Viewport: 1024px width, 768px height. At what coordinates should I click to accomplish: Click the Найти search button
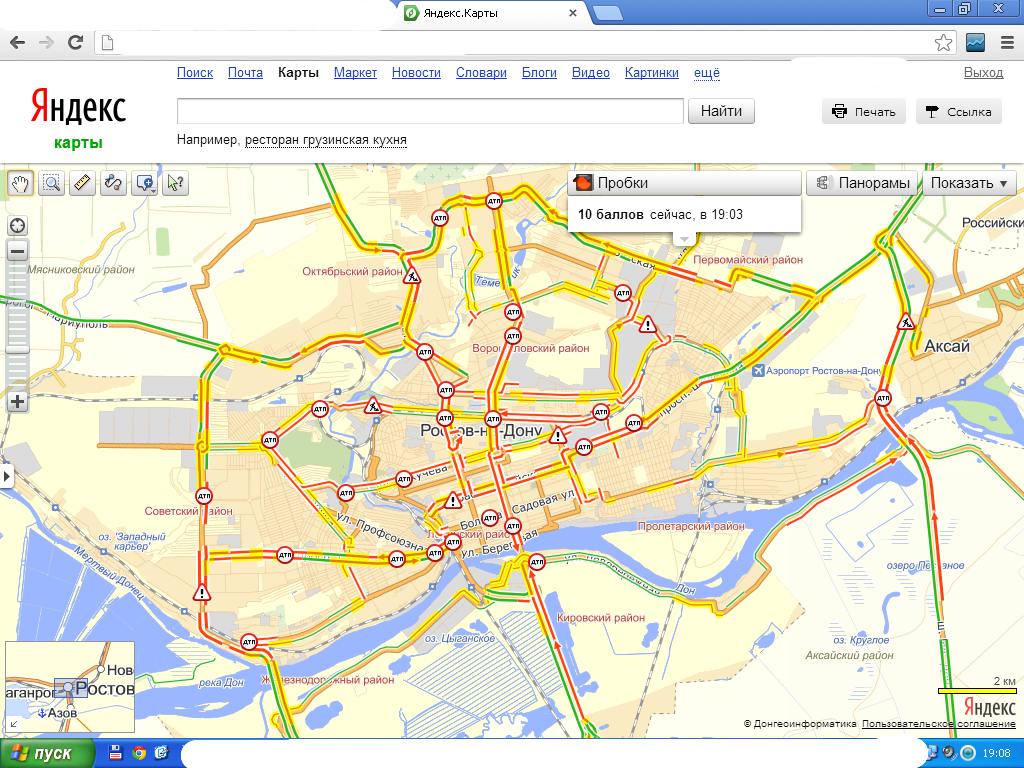point(721,111)
